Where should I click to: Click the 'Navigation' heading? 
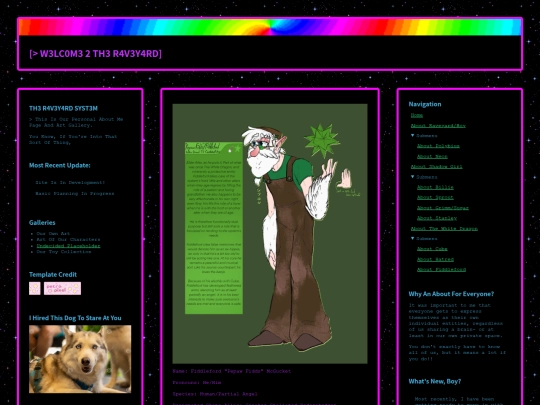click(425, 104)
